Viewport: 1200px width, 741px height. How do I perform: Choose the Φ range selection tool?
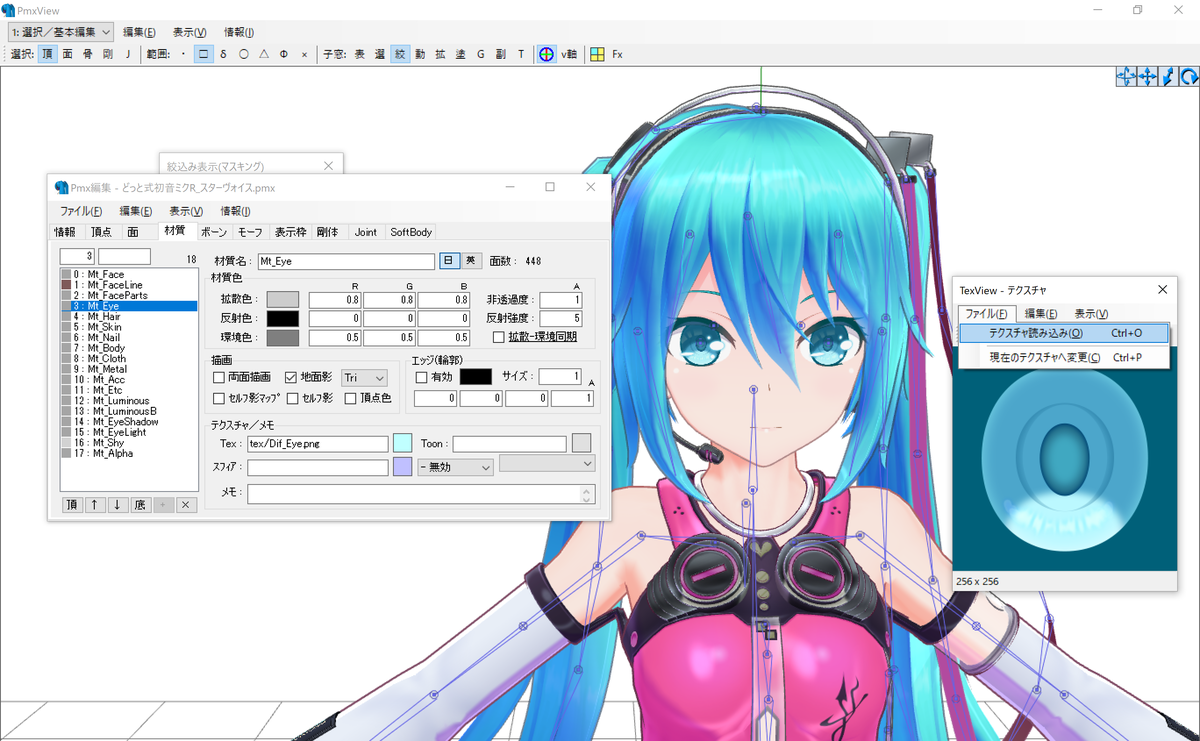pyautogui.click(x=284, y=54)
